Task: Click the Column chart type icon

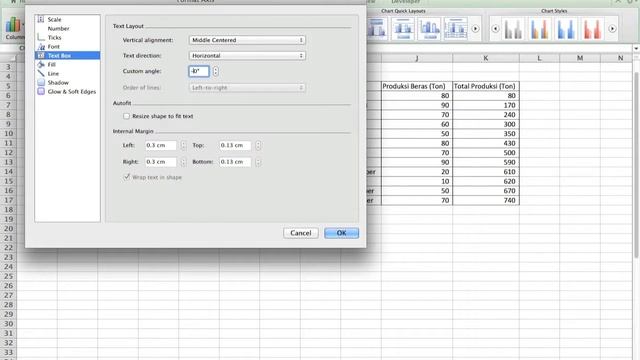Action: [13, 25]
